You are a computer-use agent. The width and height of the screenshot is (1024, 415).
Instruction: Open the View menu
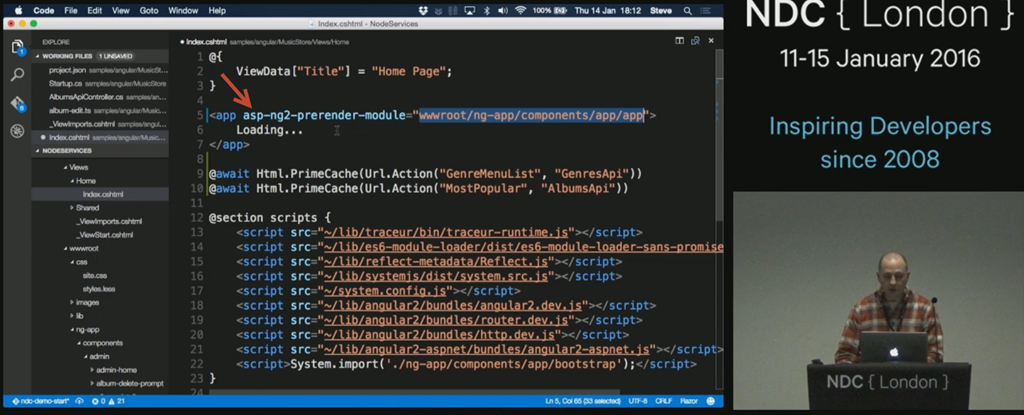pyautogui.click(x=121, y=10)
